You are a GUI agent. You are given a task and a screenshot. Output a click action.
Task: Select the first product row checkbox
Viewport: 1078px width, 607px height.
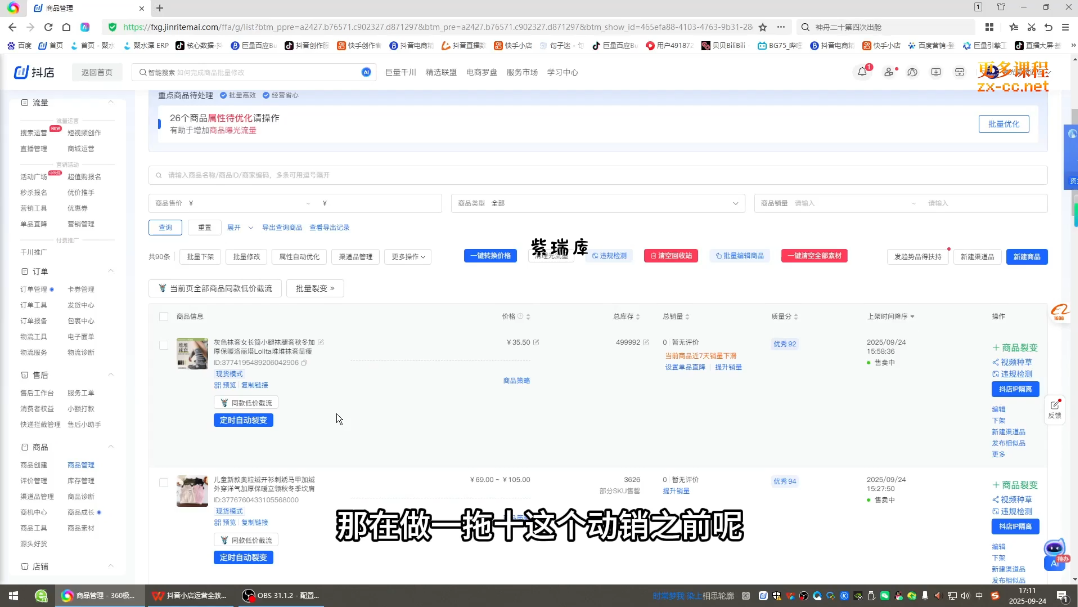(x=164, y=345)
